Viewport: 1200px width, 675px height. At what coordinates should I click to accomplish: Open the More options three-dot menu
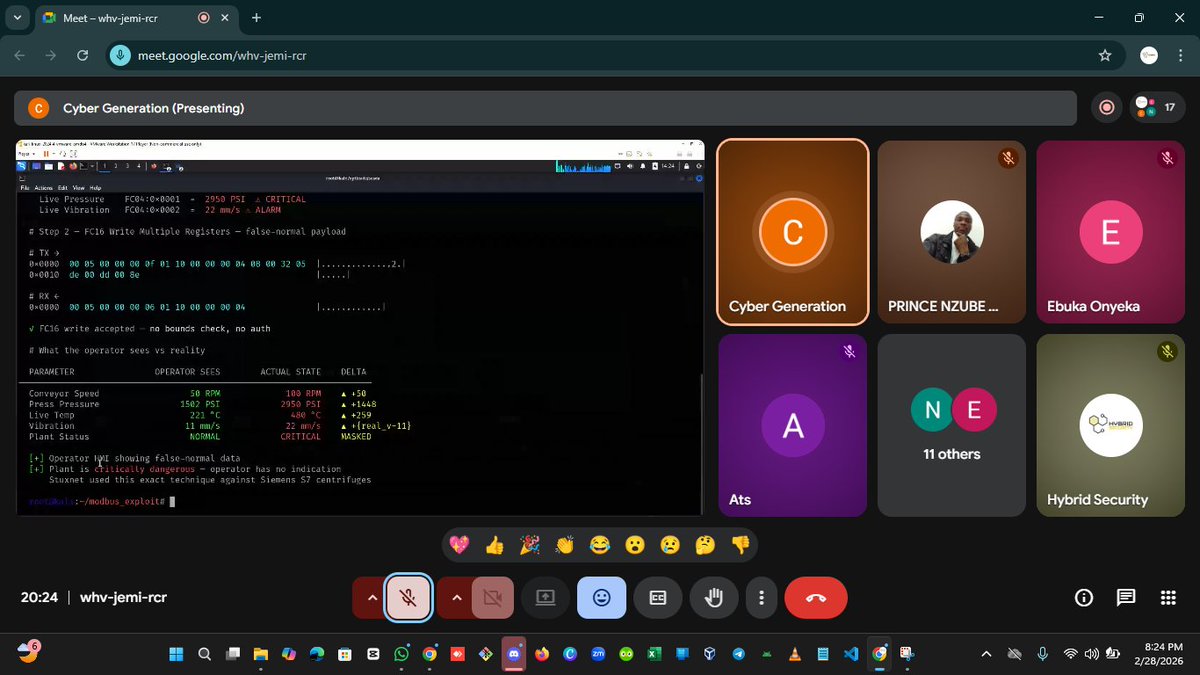(x=762, y=598)
